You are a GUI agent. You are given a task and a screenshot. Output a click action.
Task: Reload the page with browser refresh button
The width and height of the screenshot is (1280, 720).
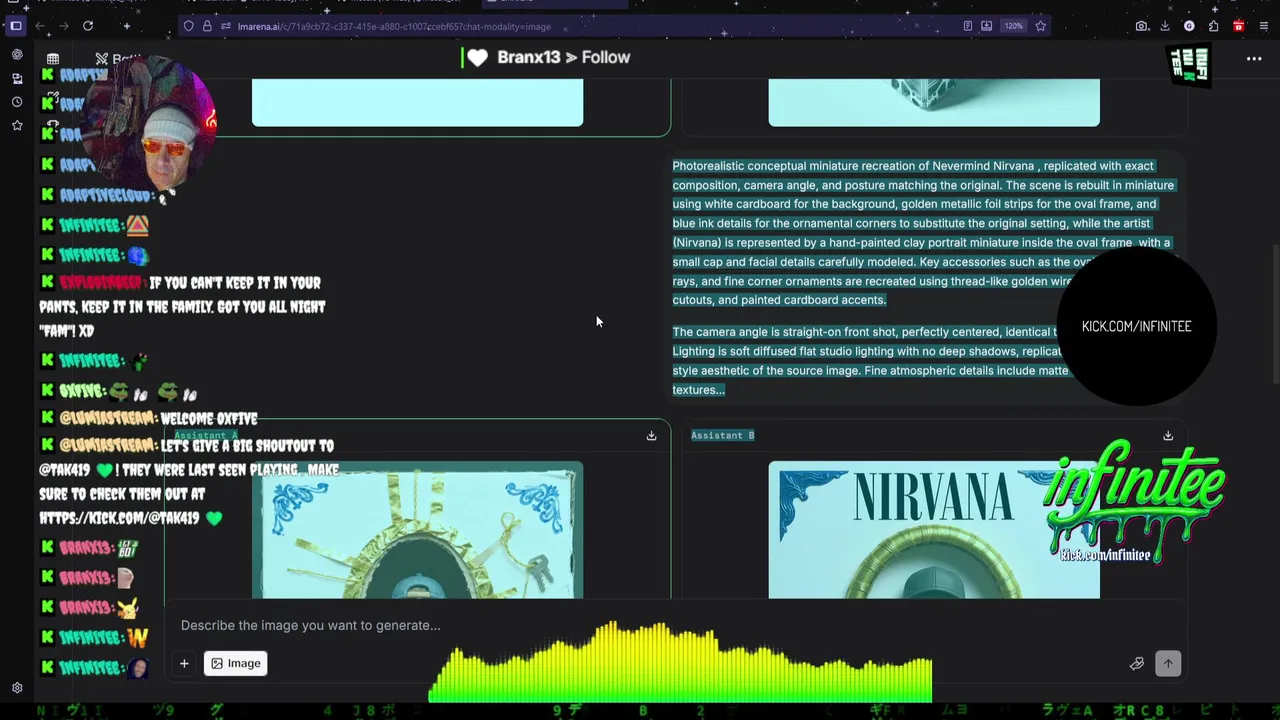88,26
